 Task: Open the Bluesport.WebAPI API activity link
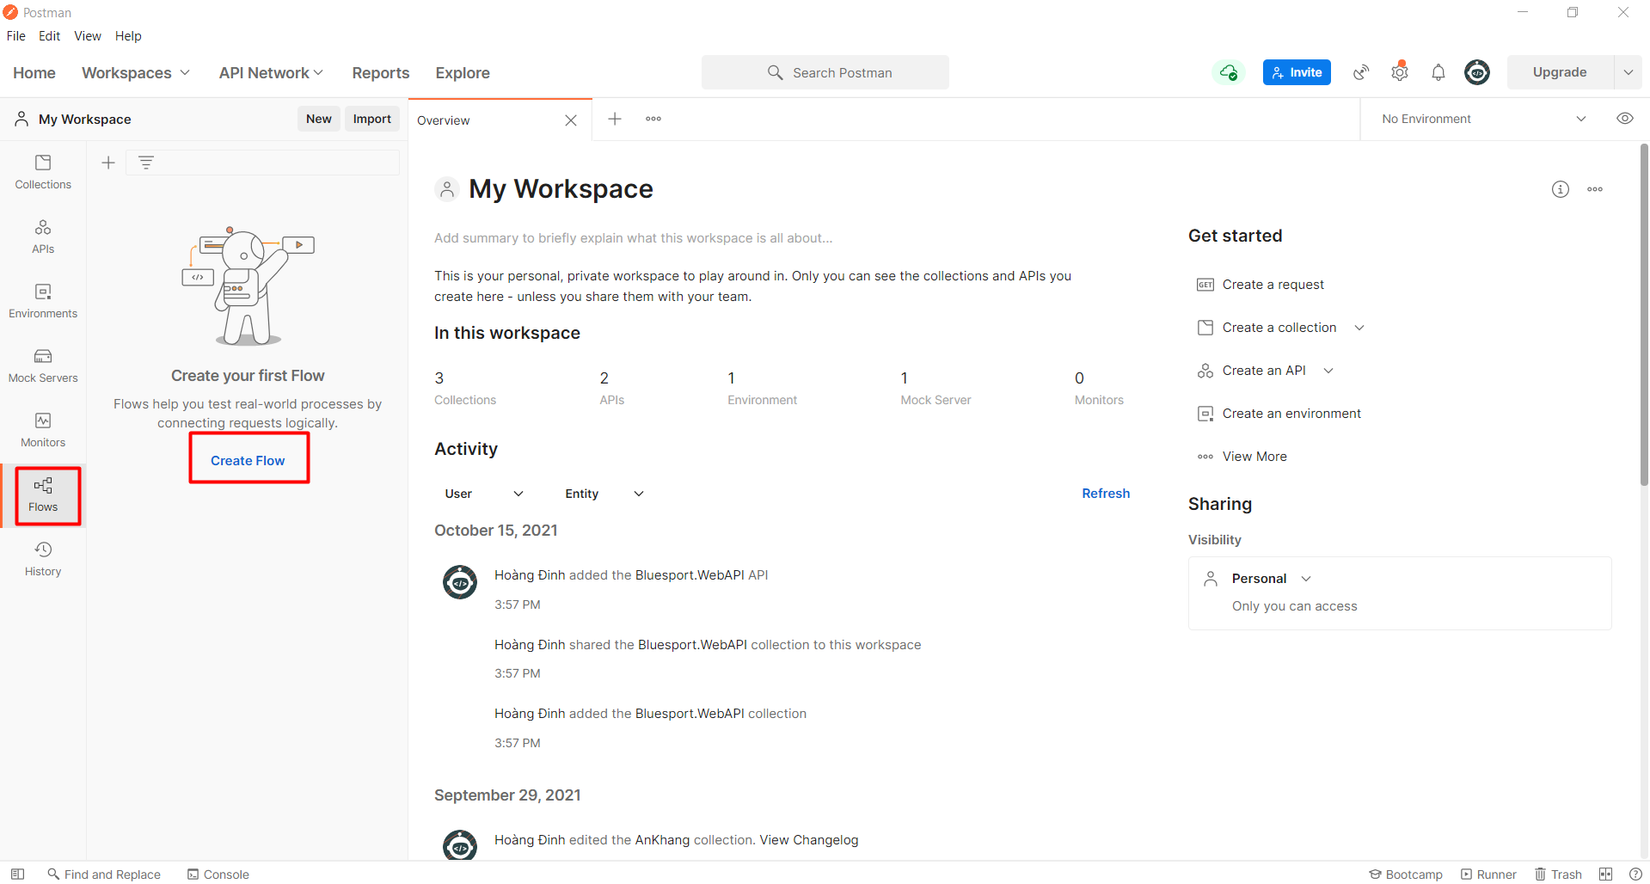point(690,575)
